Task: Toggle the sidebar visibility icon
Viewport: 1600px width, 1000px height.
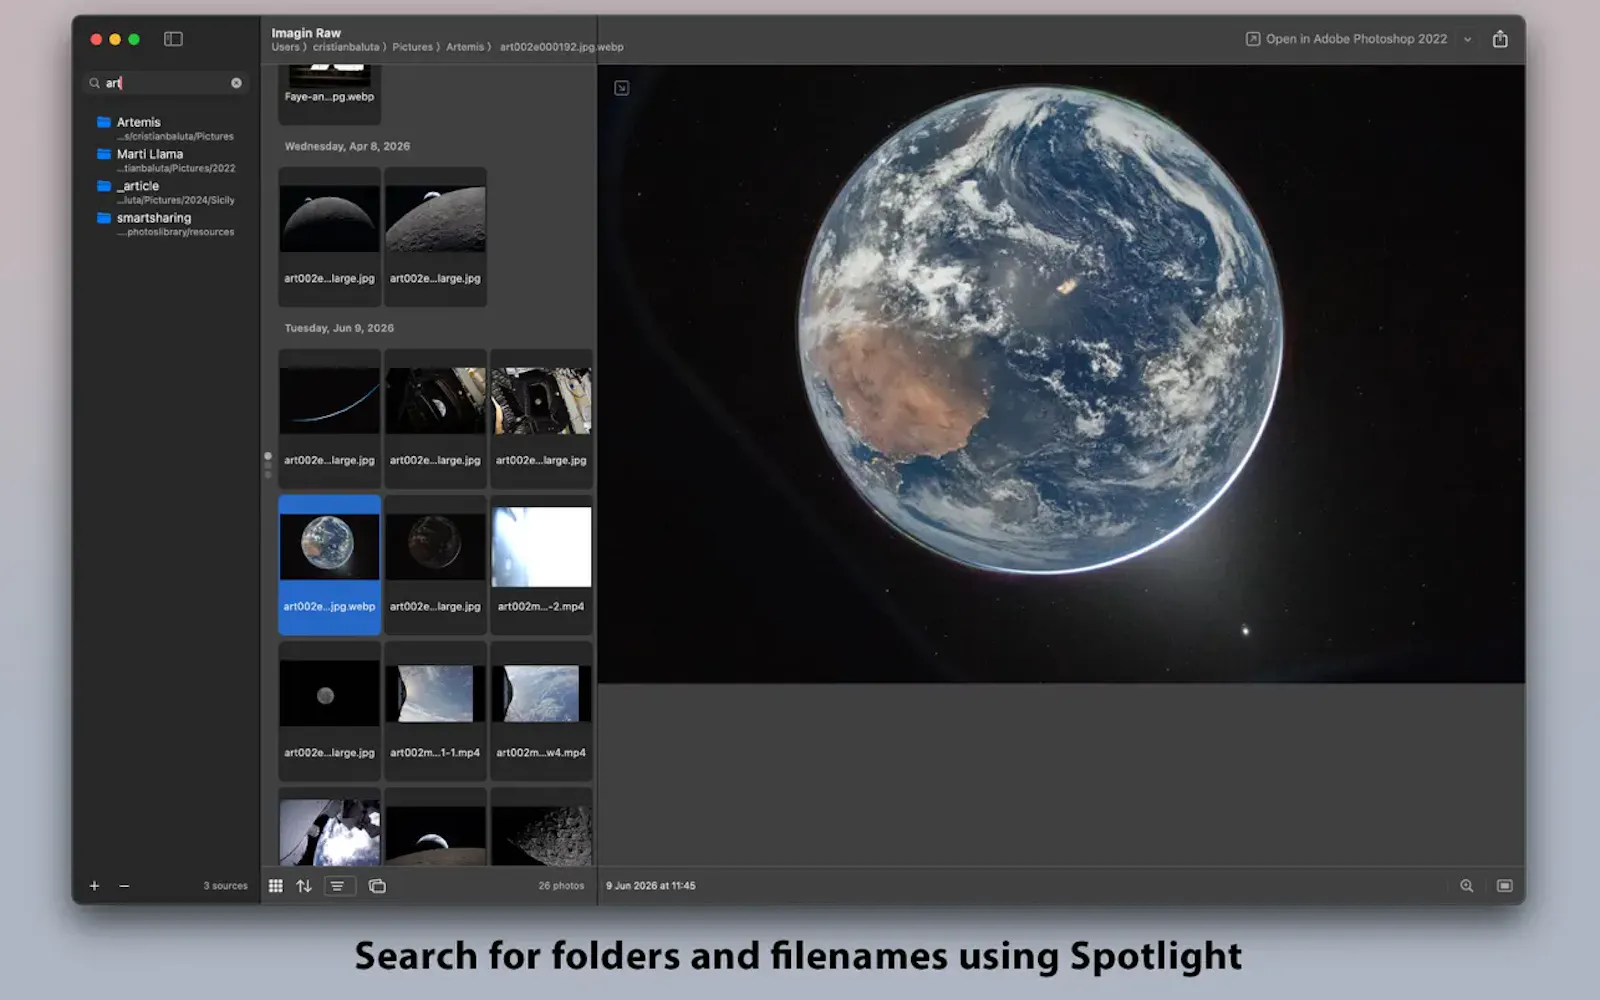Action: point(173,39)
